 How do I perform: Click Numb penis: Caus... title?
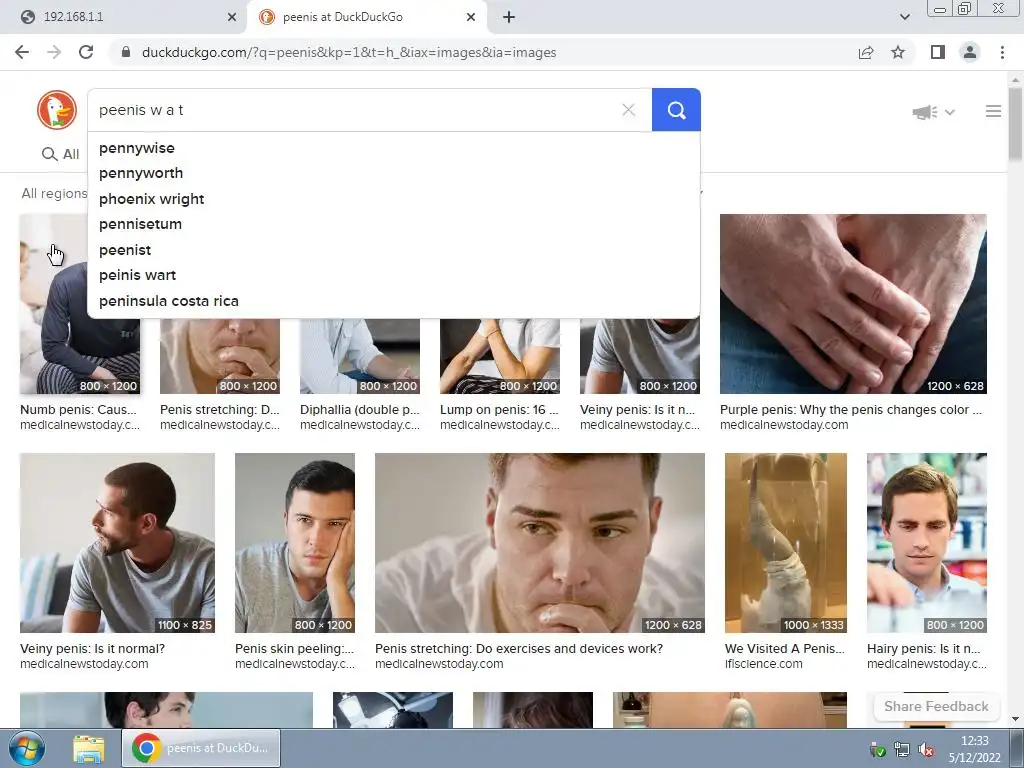[78, 409]
